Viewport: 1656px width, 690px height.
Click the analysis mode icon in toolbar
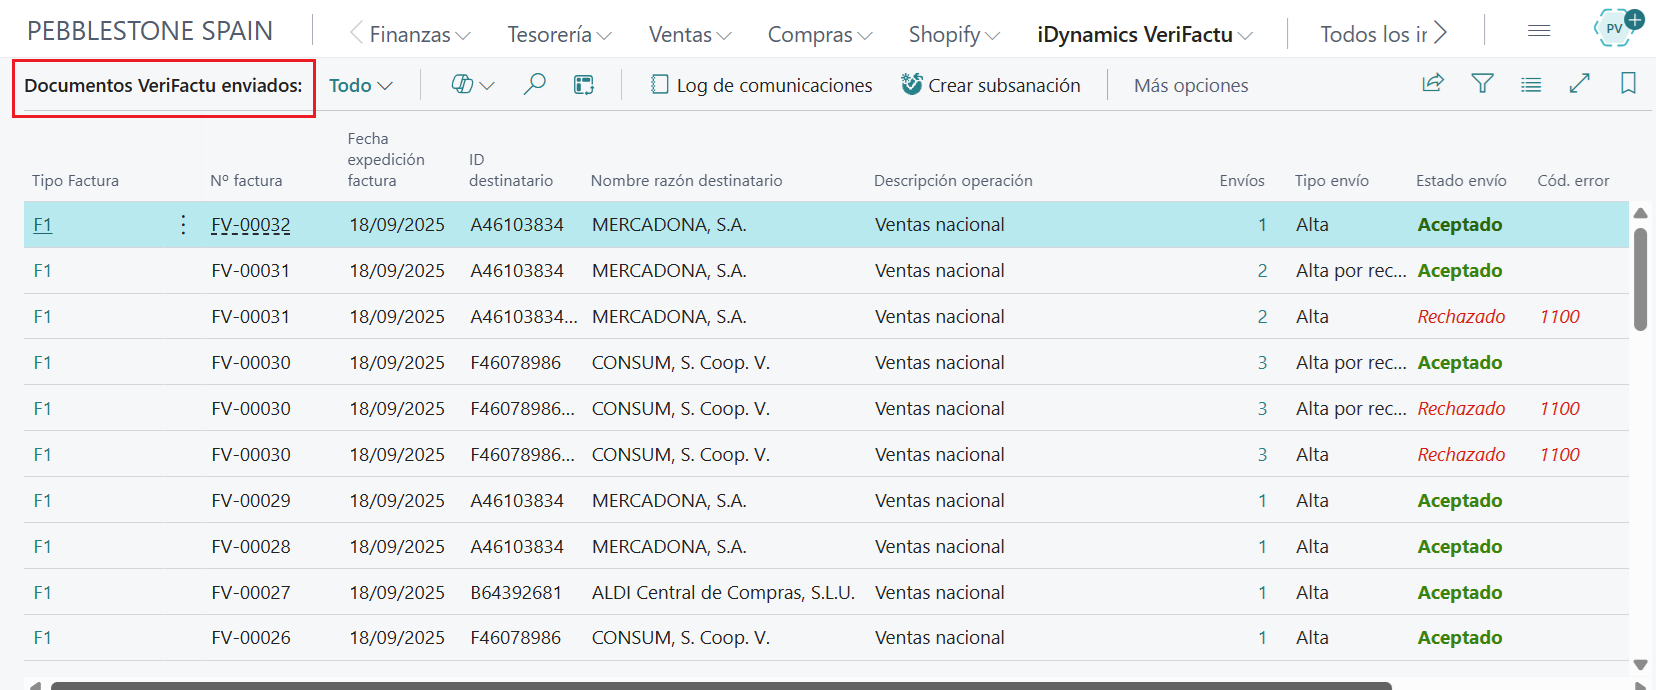tap(584, 85)
